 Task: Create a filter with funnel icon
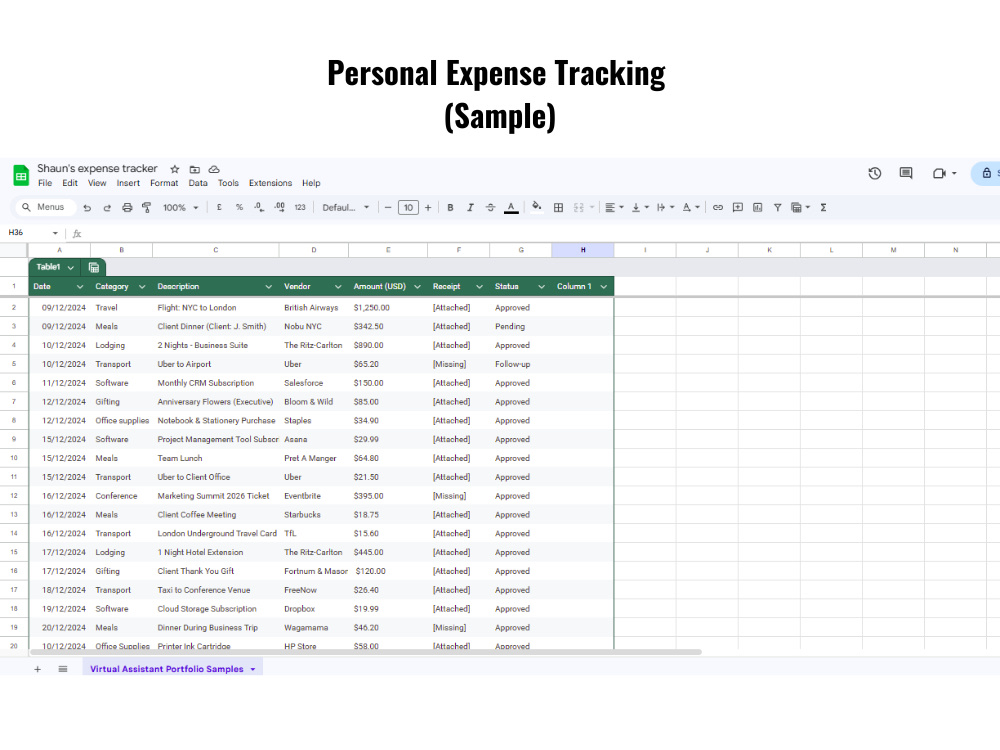click(777, 207)
